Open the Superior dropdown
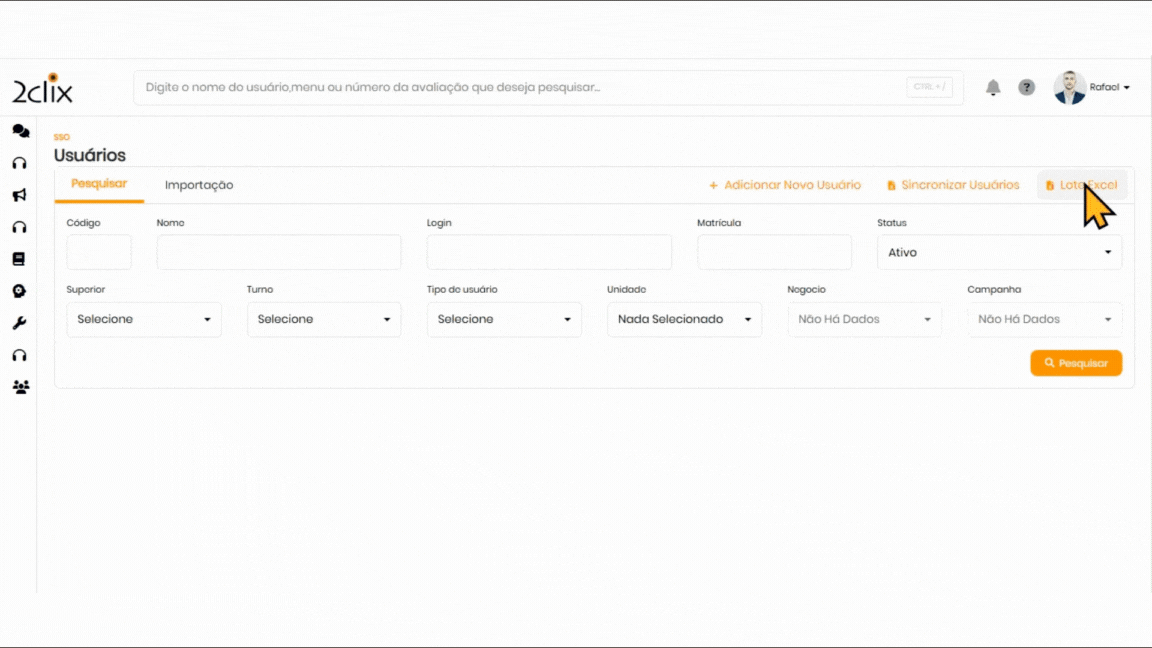 (144, 320)
